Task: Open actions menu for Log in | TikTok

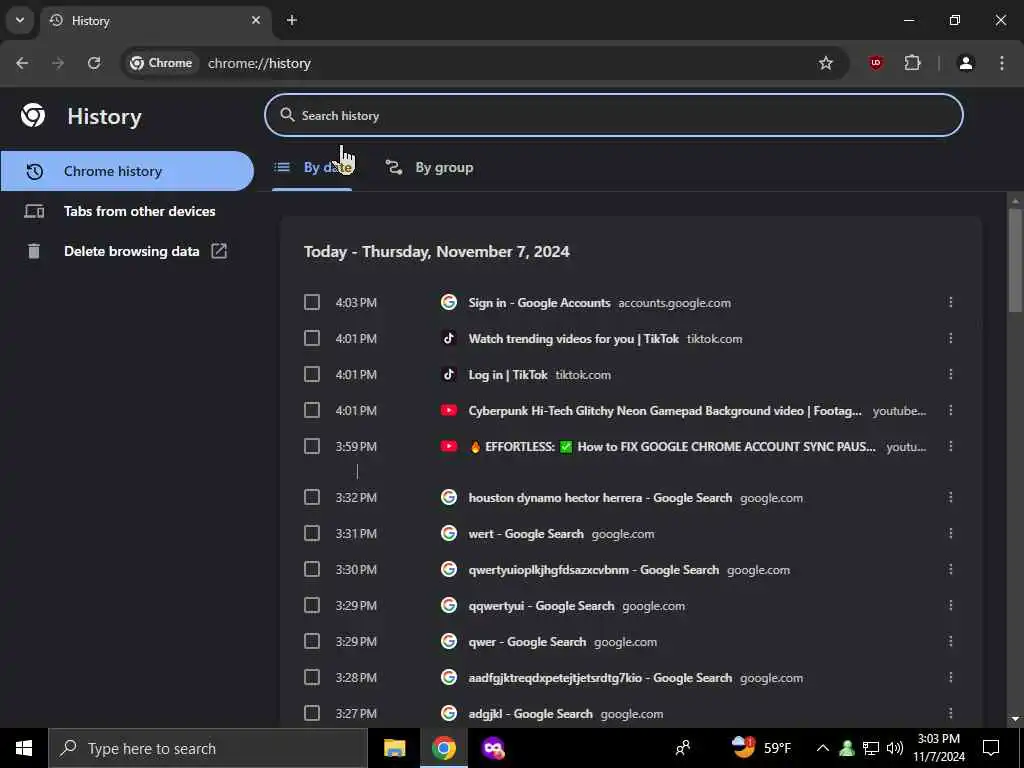Action: tap(950, 374)
